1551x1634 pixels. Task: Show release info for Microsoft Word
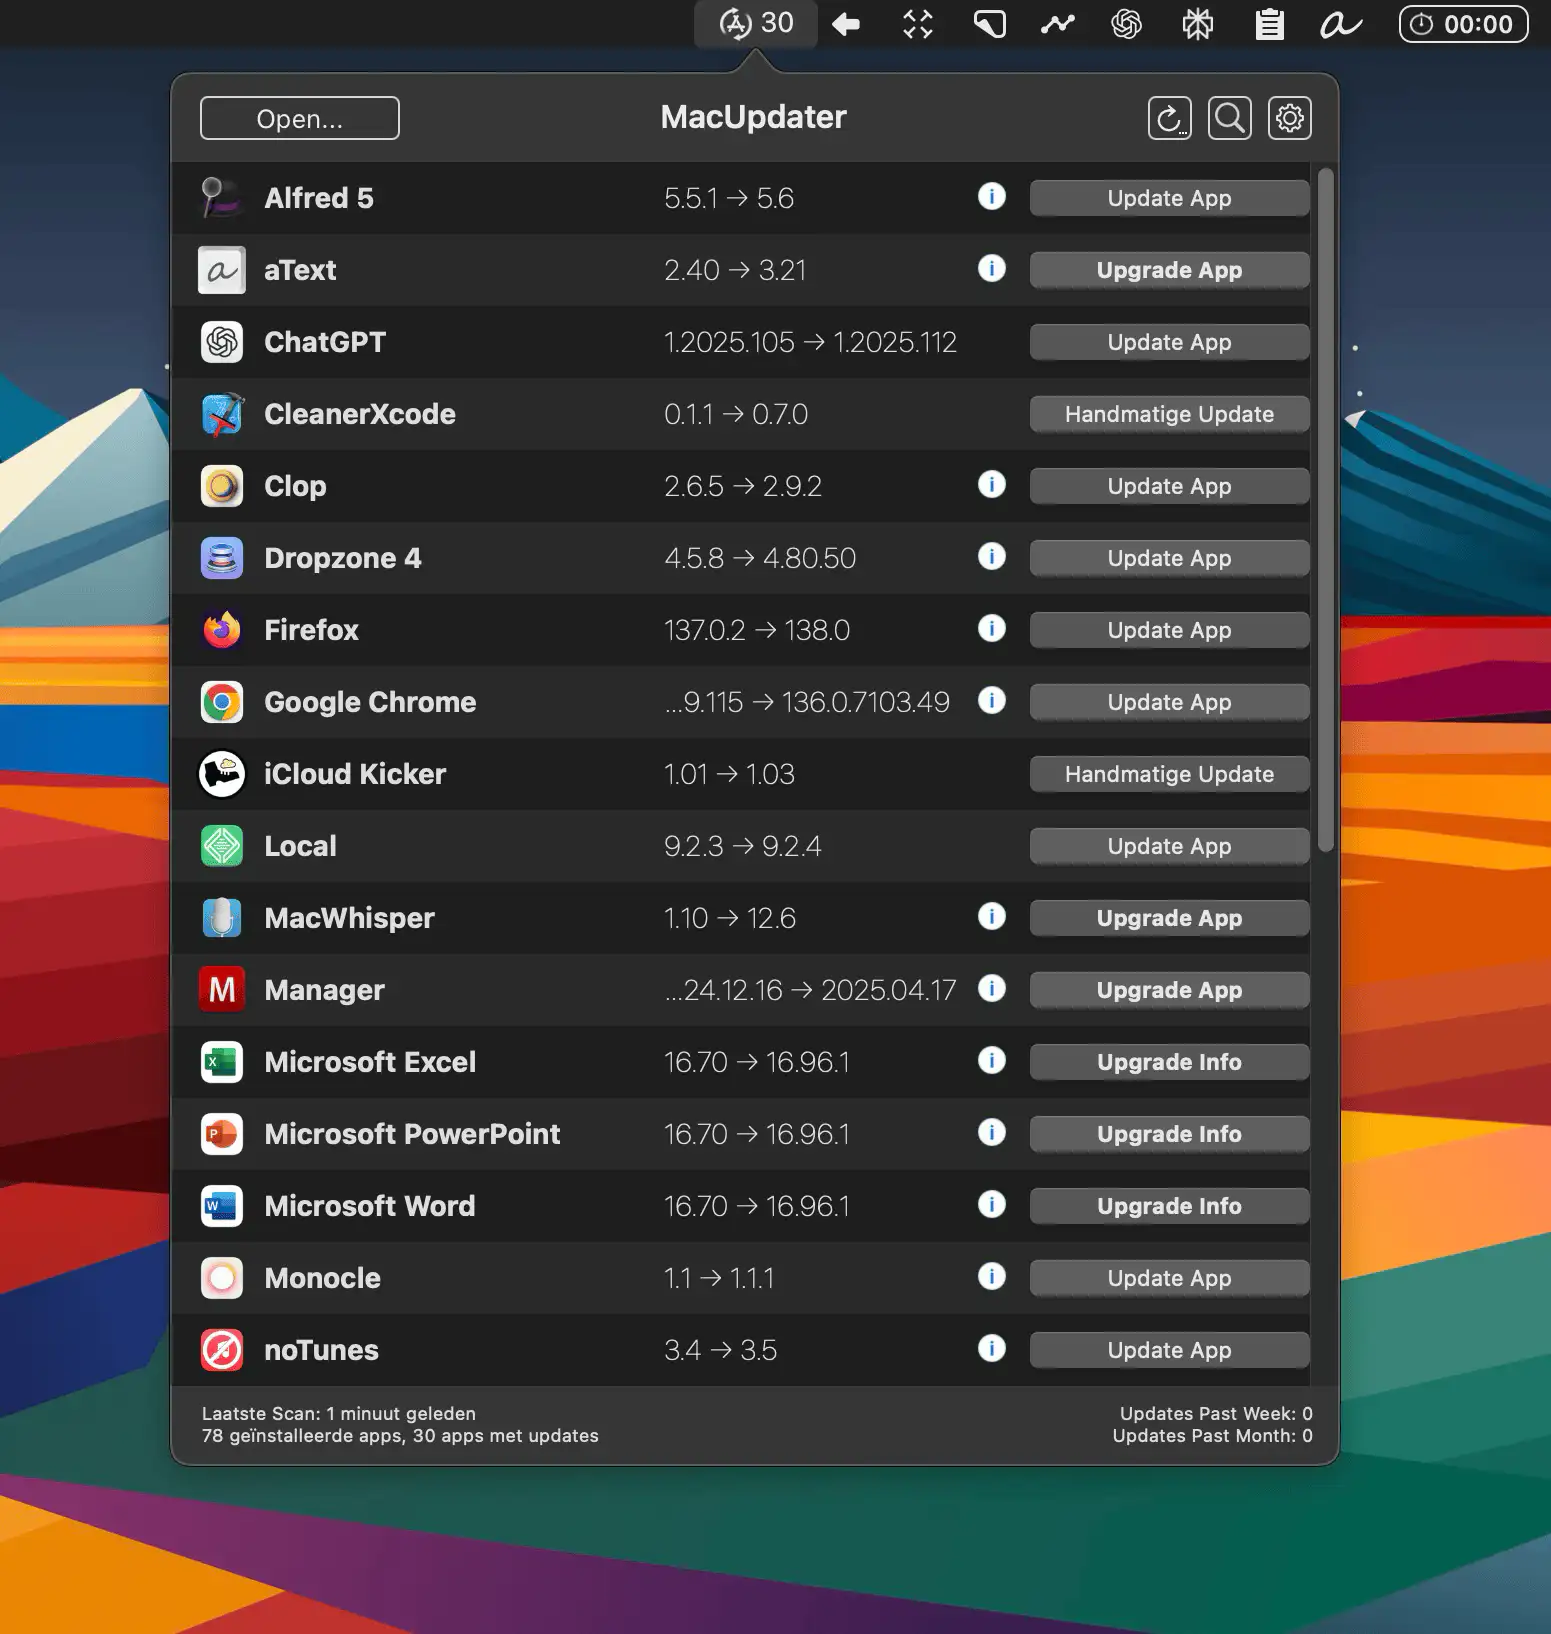(991, 1204)
